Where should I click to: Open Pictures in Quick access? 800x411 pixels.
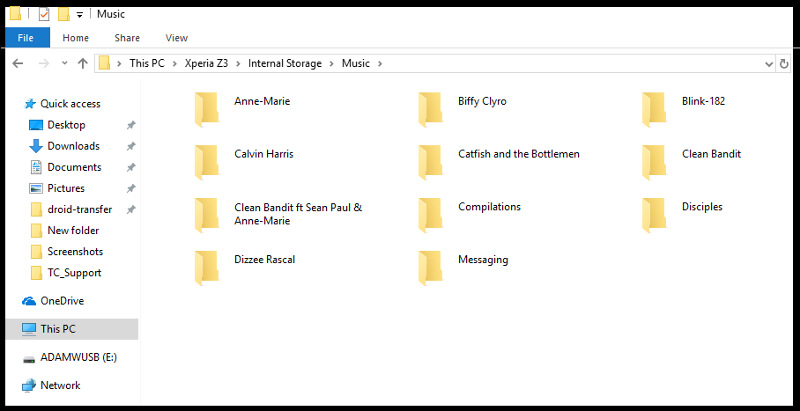click(66, 188)
